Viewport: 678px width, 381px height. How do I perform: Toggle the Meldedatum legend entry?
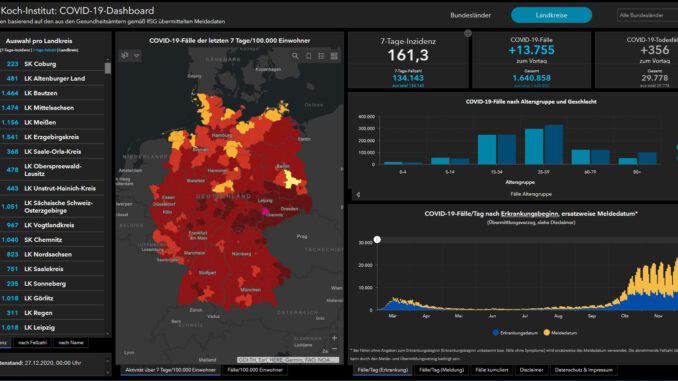pos(560,333)
